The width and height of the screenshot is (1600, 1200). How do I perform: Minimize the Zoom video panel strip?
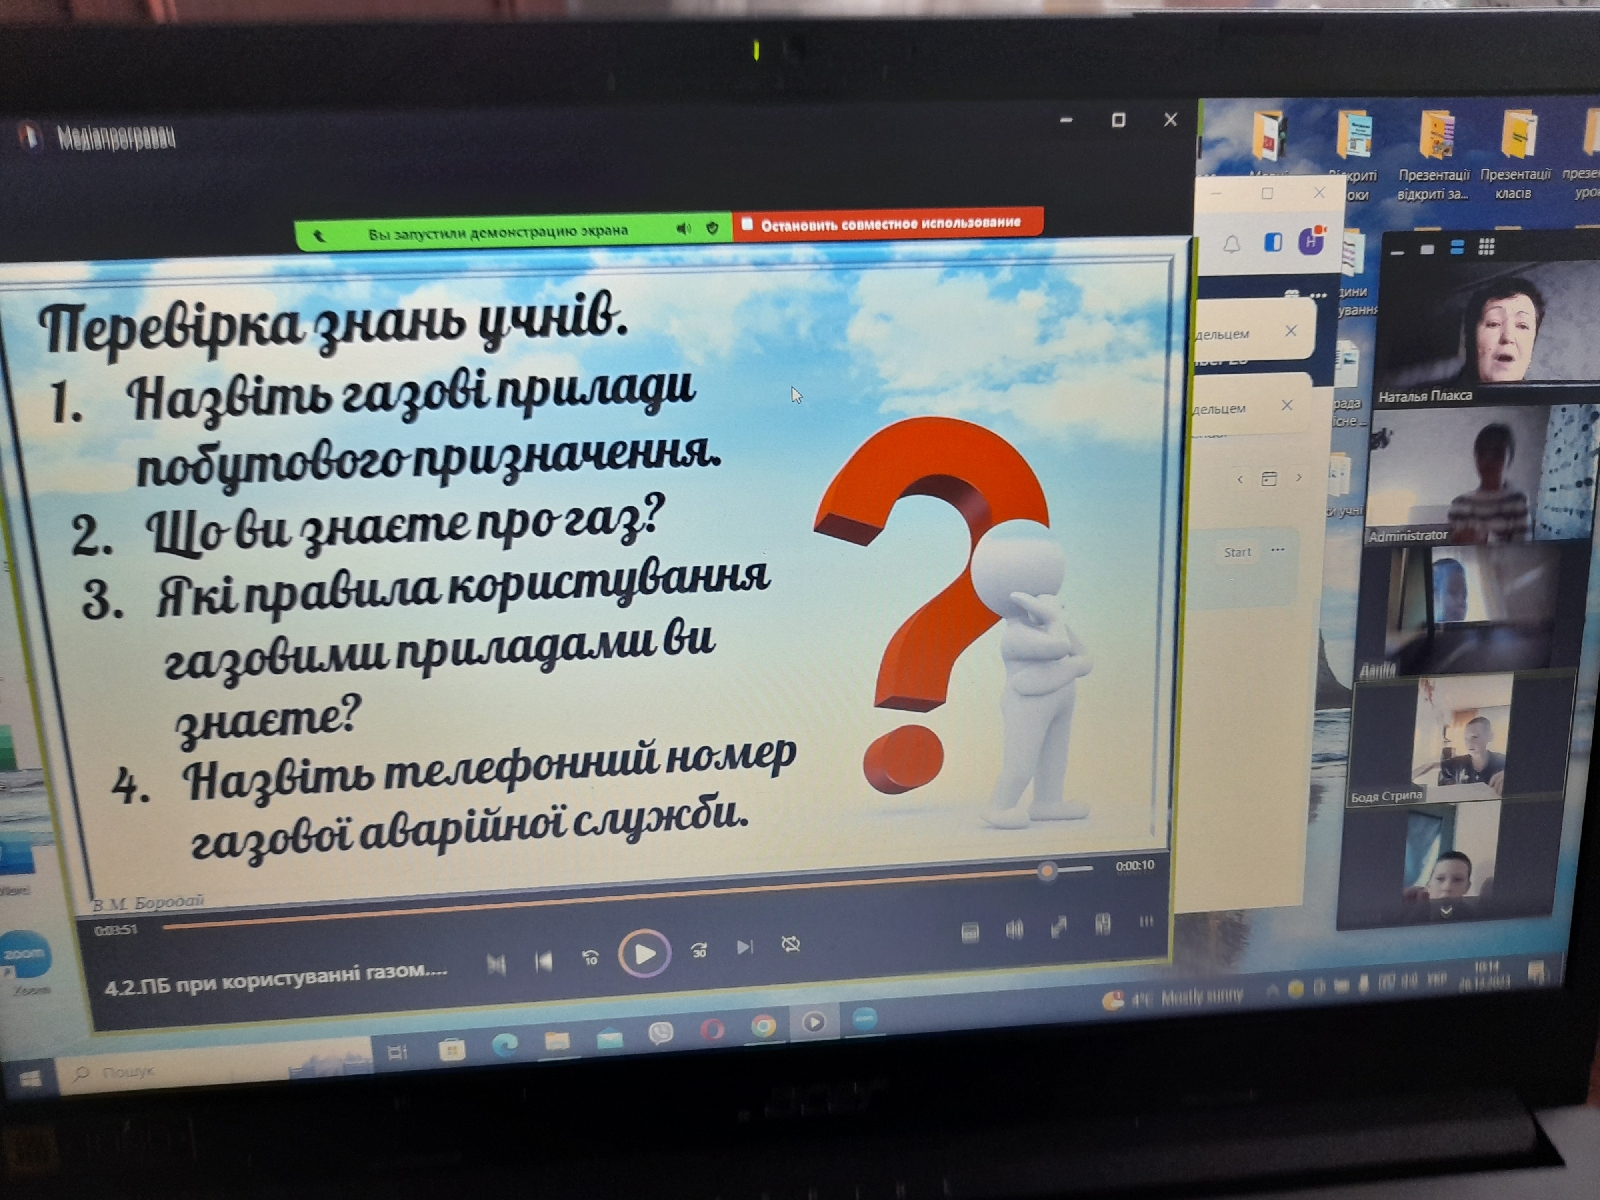[1397, 251]
